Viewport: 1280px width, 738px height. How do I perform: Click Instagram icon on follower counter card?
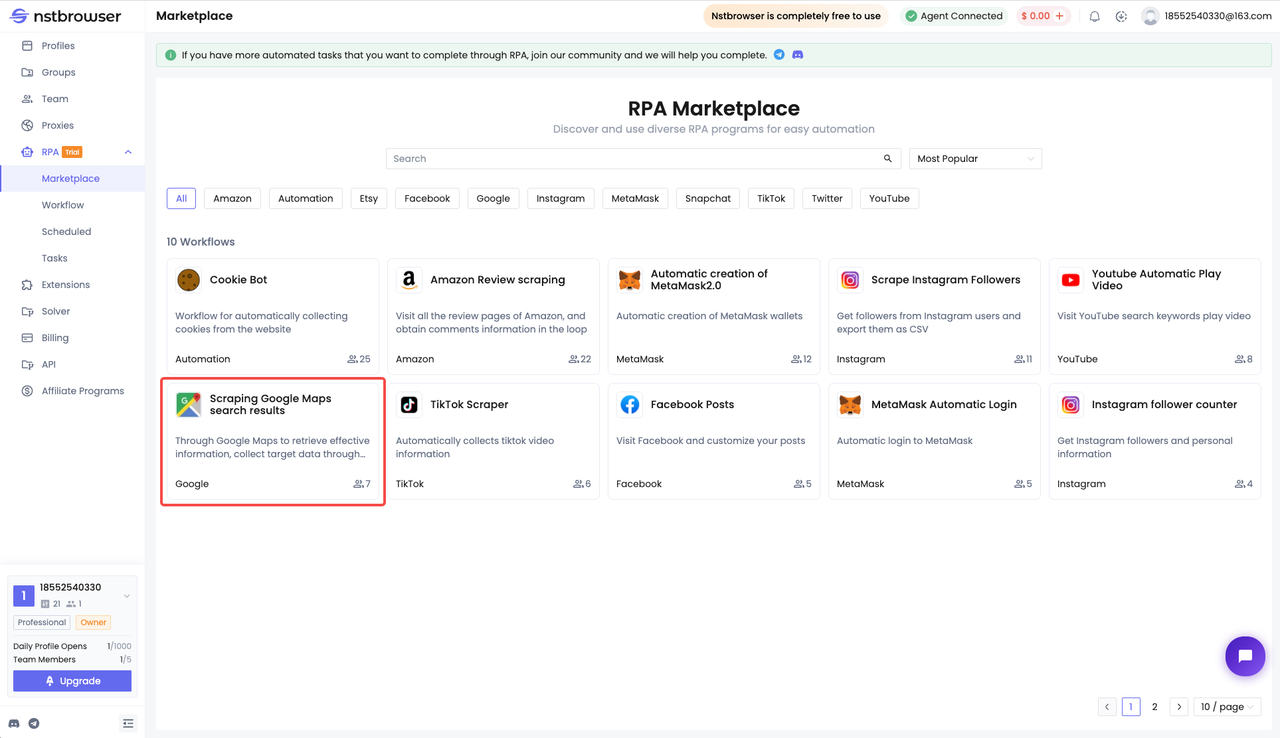pyautogui.click(x=1070, y=404)
